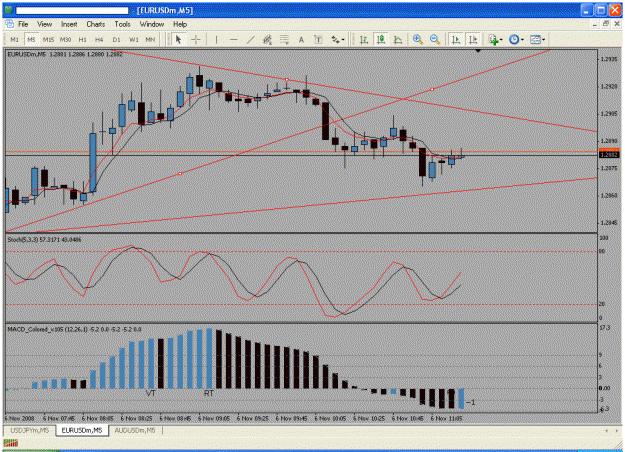
Task: Switch timeframe to M15
Action: pyautogui.click(x=48, y=39)
